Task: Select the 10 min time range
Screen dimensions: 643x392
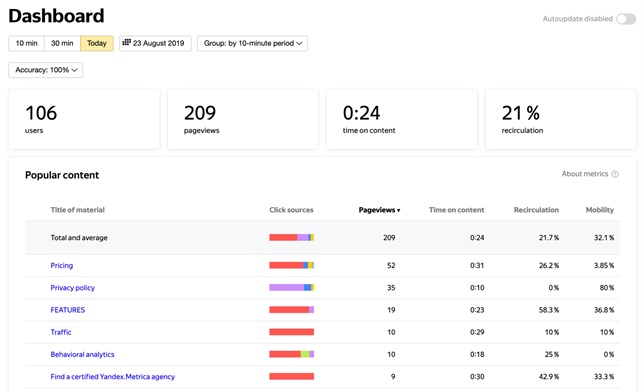Action: (27, 43)
